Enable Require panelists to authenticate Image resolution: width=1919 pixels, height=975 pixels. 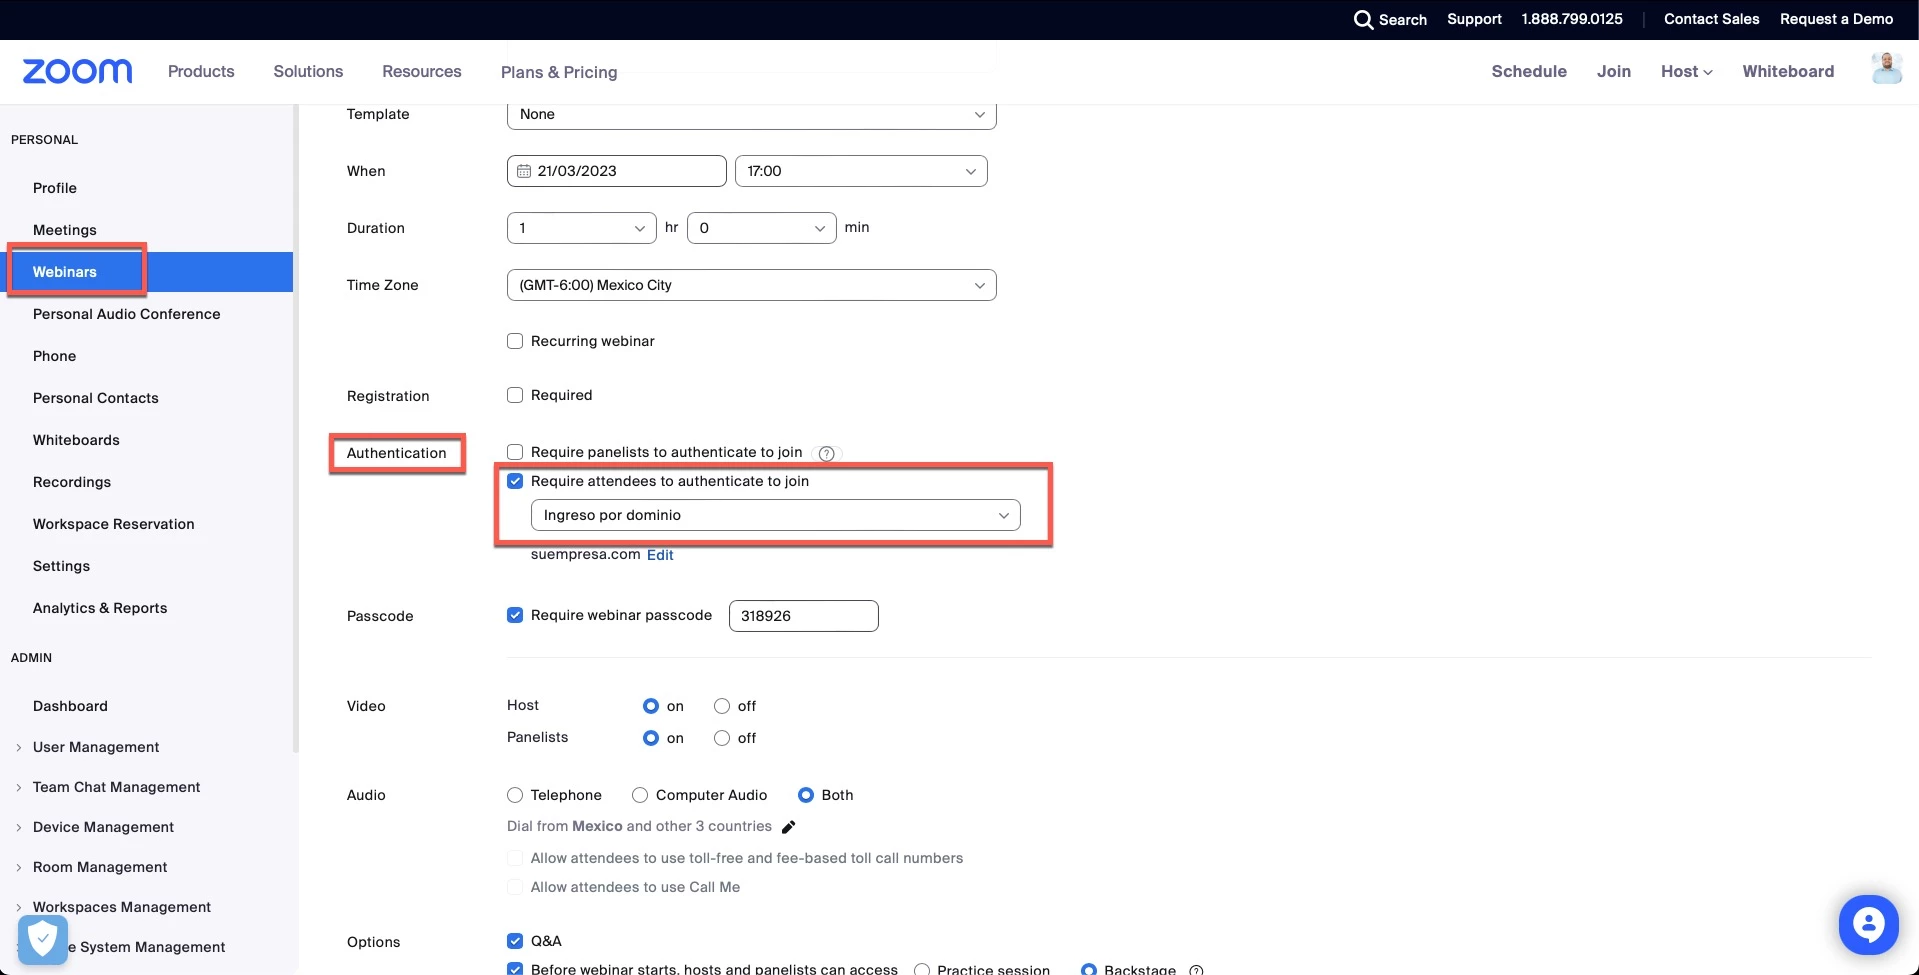515,452
